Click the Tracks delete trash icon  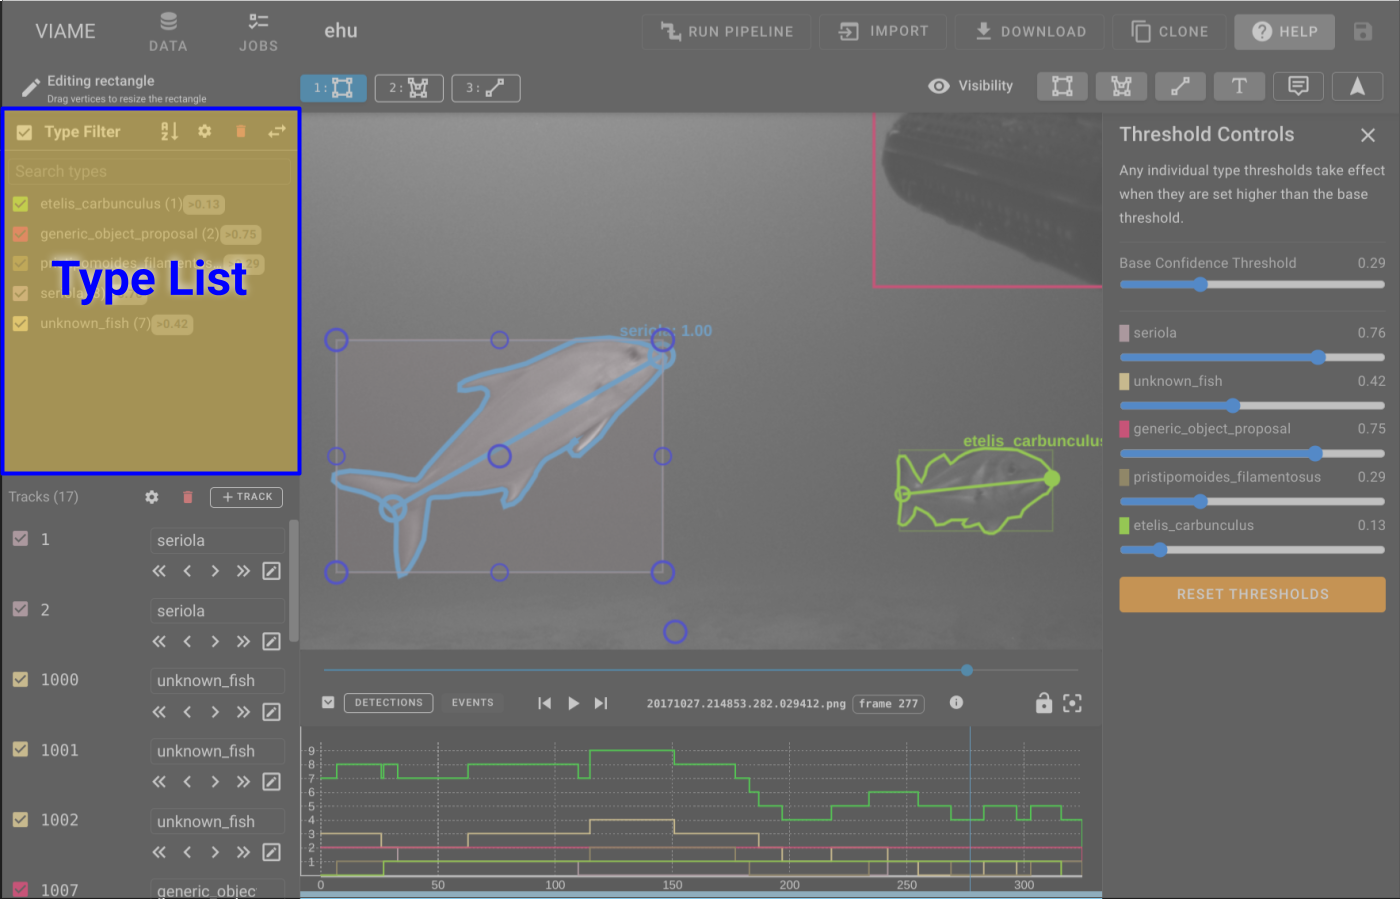187,497
